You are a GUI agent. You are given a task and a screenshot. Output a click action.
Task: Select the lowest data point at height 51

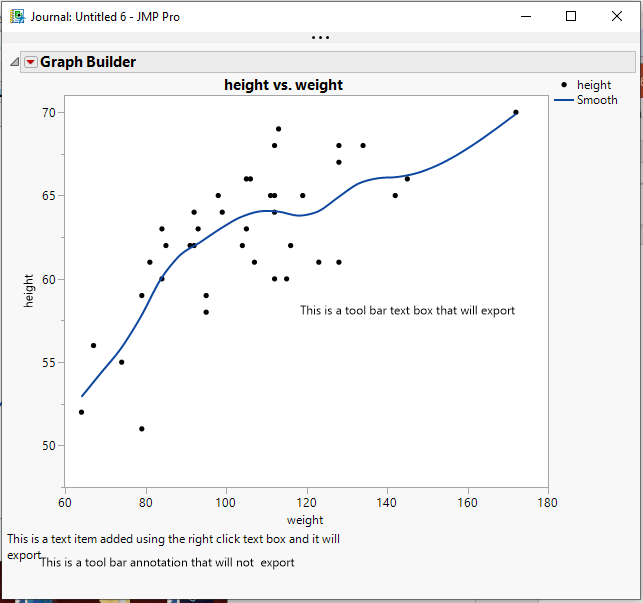click(142, 429)
